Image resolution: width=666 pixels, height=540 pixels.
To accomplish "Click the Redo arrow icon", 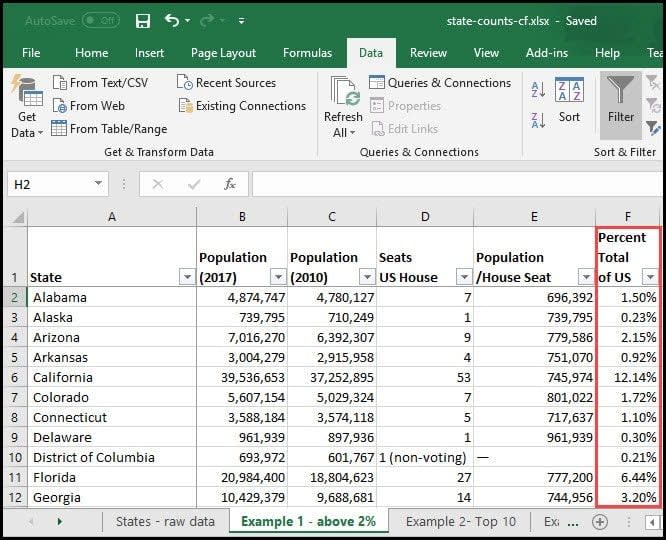I will coord(208,20).
